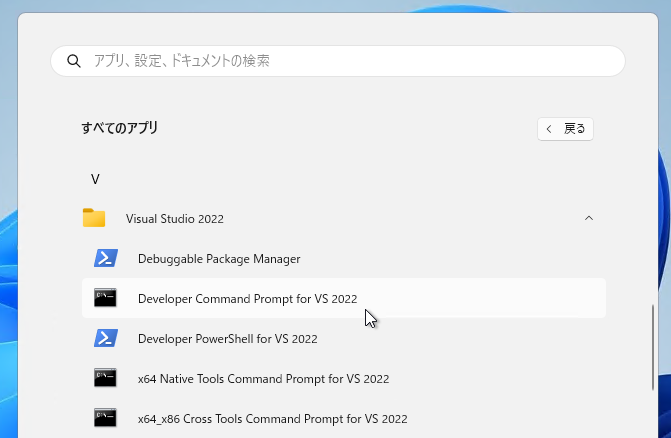
Task: Open Developer PowerShell for VS 2022
Action: [228, 339]
